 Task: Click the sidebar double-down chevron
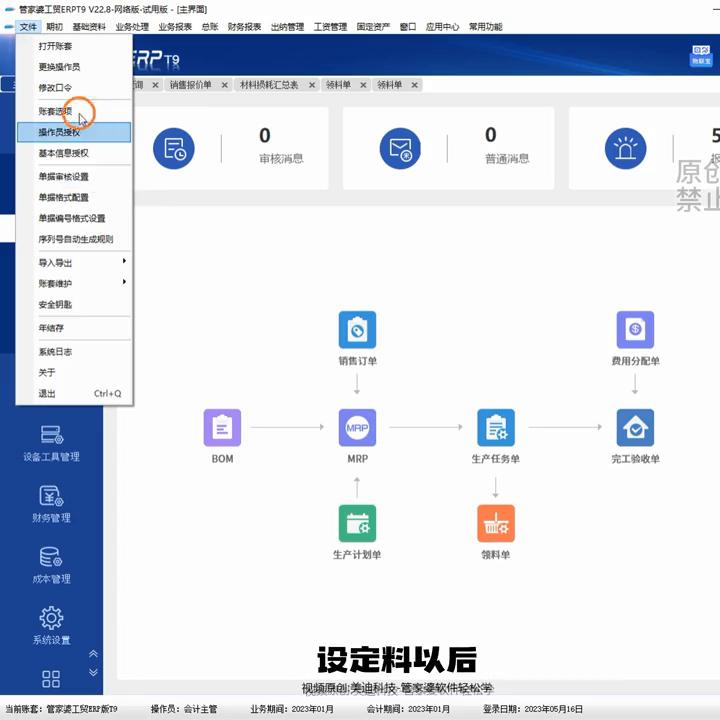93,672
